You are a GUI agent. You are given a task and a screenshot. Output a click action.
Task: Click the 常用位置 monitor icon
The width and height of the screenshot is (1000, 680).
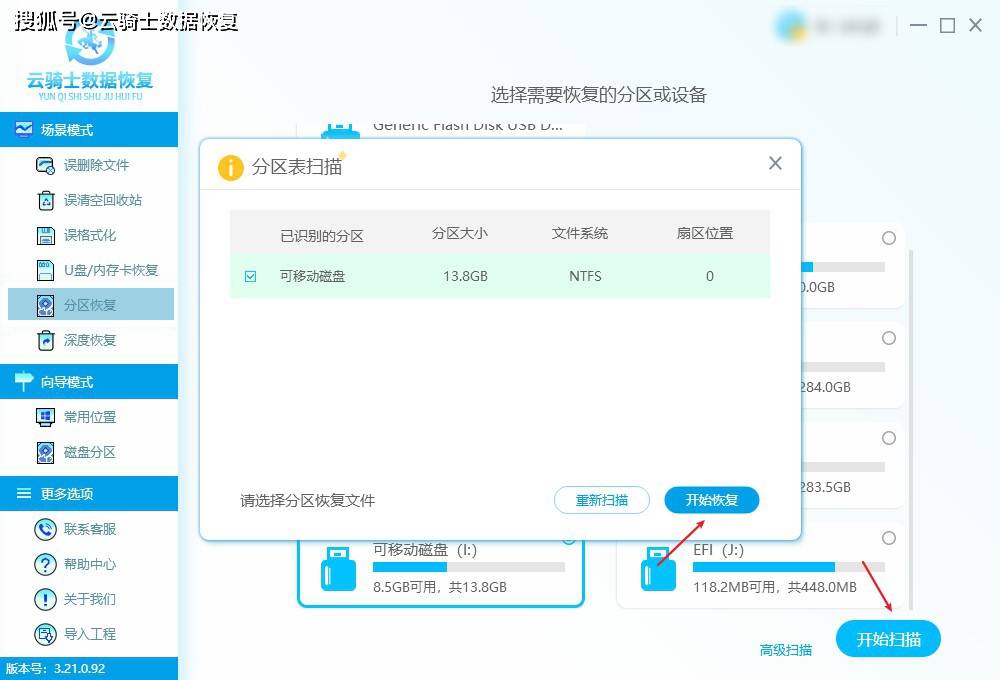click(x=45, y=417)
